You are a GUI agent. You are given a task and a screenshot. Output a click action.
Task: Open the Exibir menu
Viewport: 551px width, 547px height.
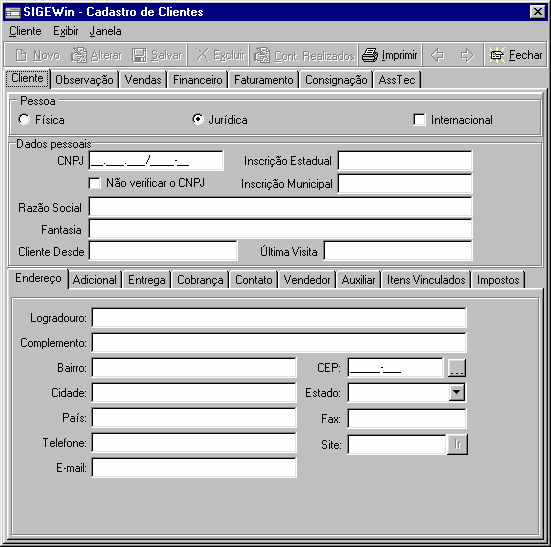66,31
